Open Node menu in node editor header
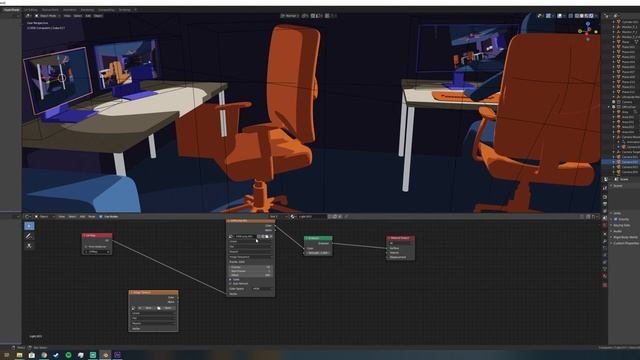Image resolution: width=640 pixels, height=360 pixels. (92, 216)
